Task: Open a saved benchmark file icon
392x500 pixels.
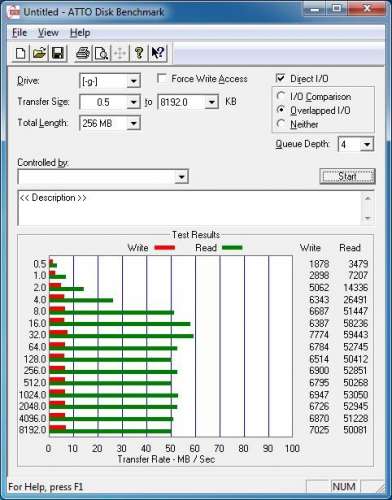Action: [x=39, y=53]
